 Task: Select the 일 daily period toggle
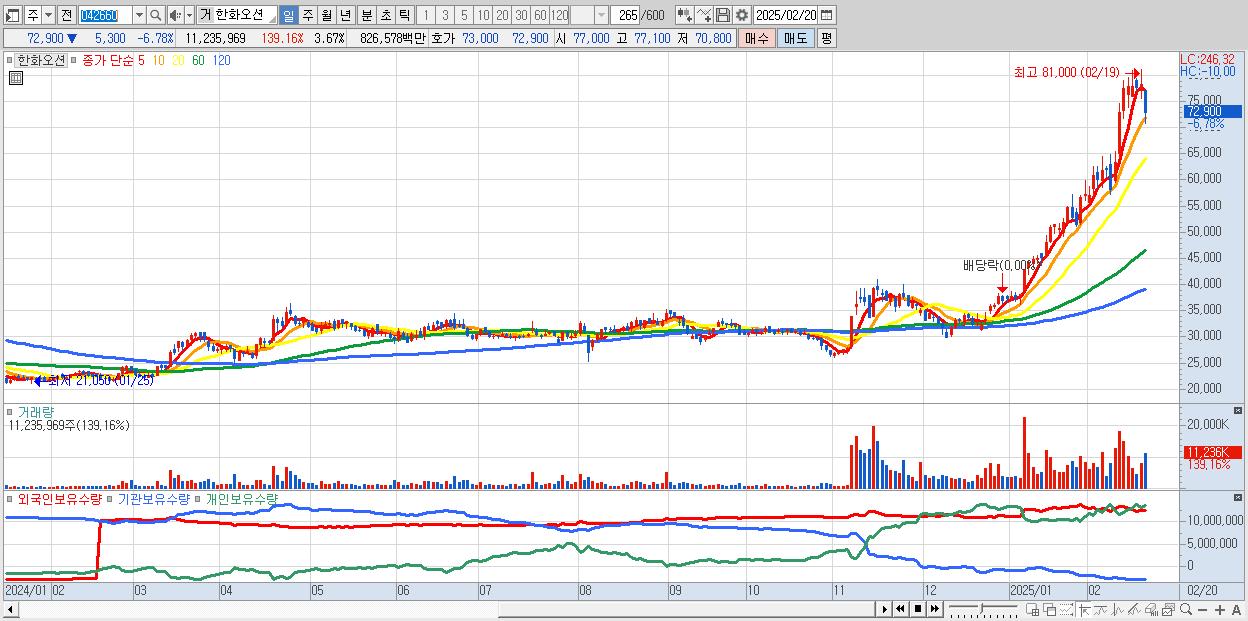click(288, 15)
